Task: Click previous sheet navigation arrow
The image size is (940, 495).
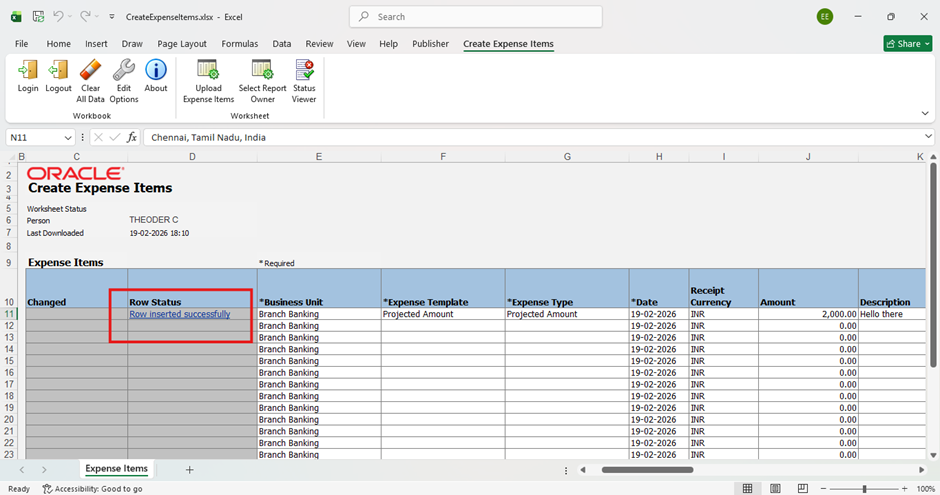Action: click(22, 470)
